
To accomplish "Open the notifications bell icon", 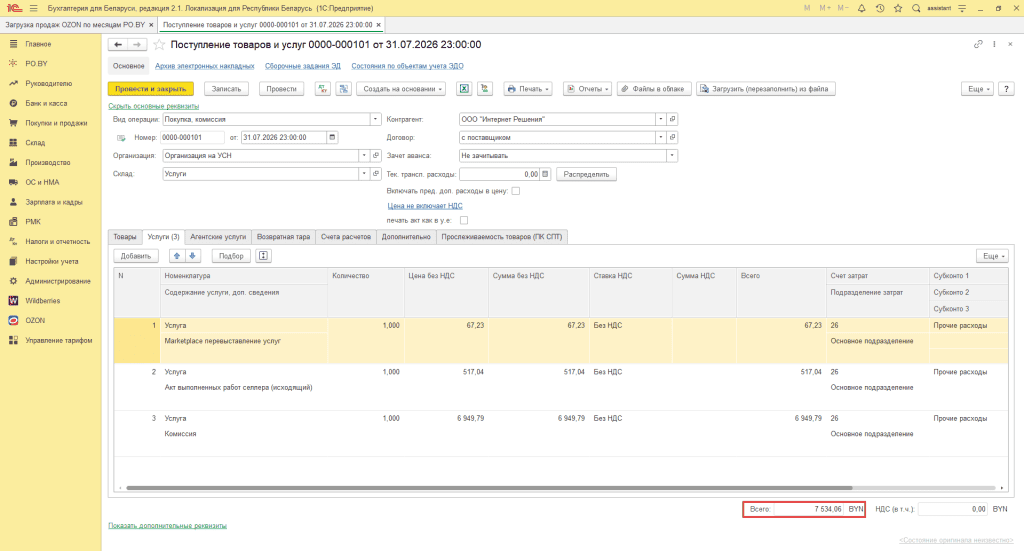I will point(861,8).
